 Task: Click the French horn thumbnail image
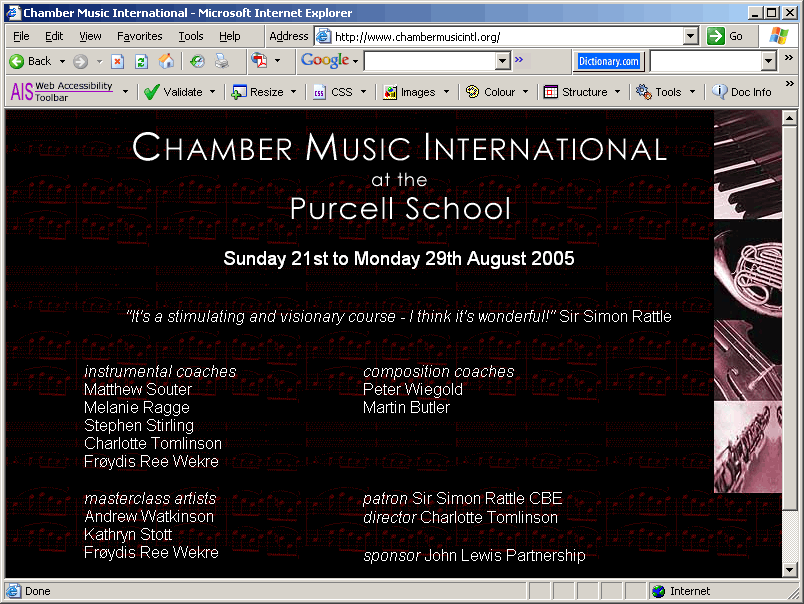[x=748, y=270]
